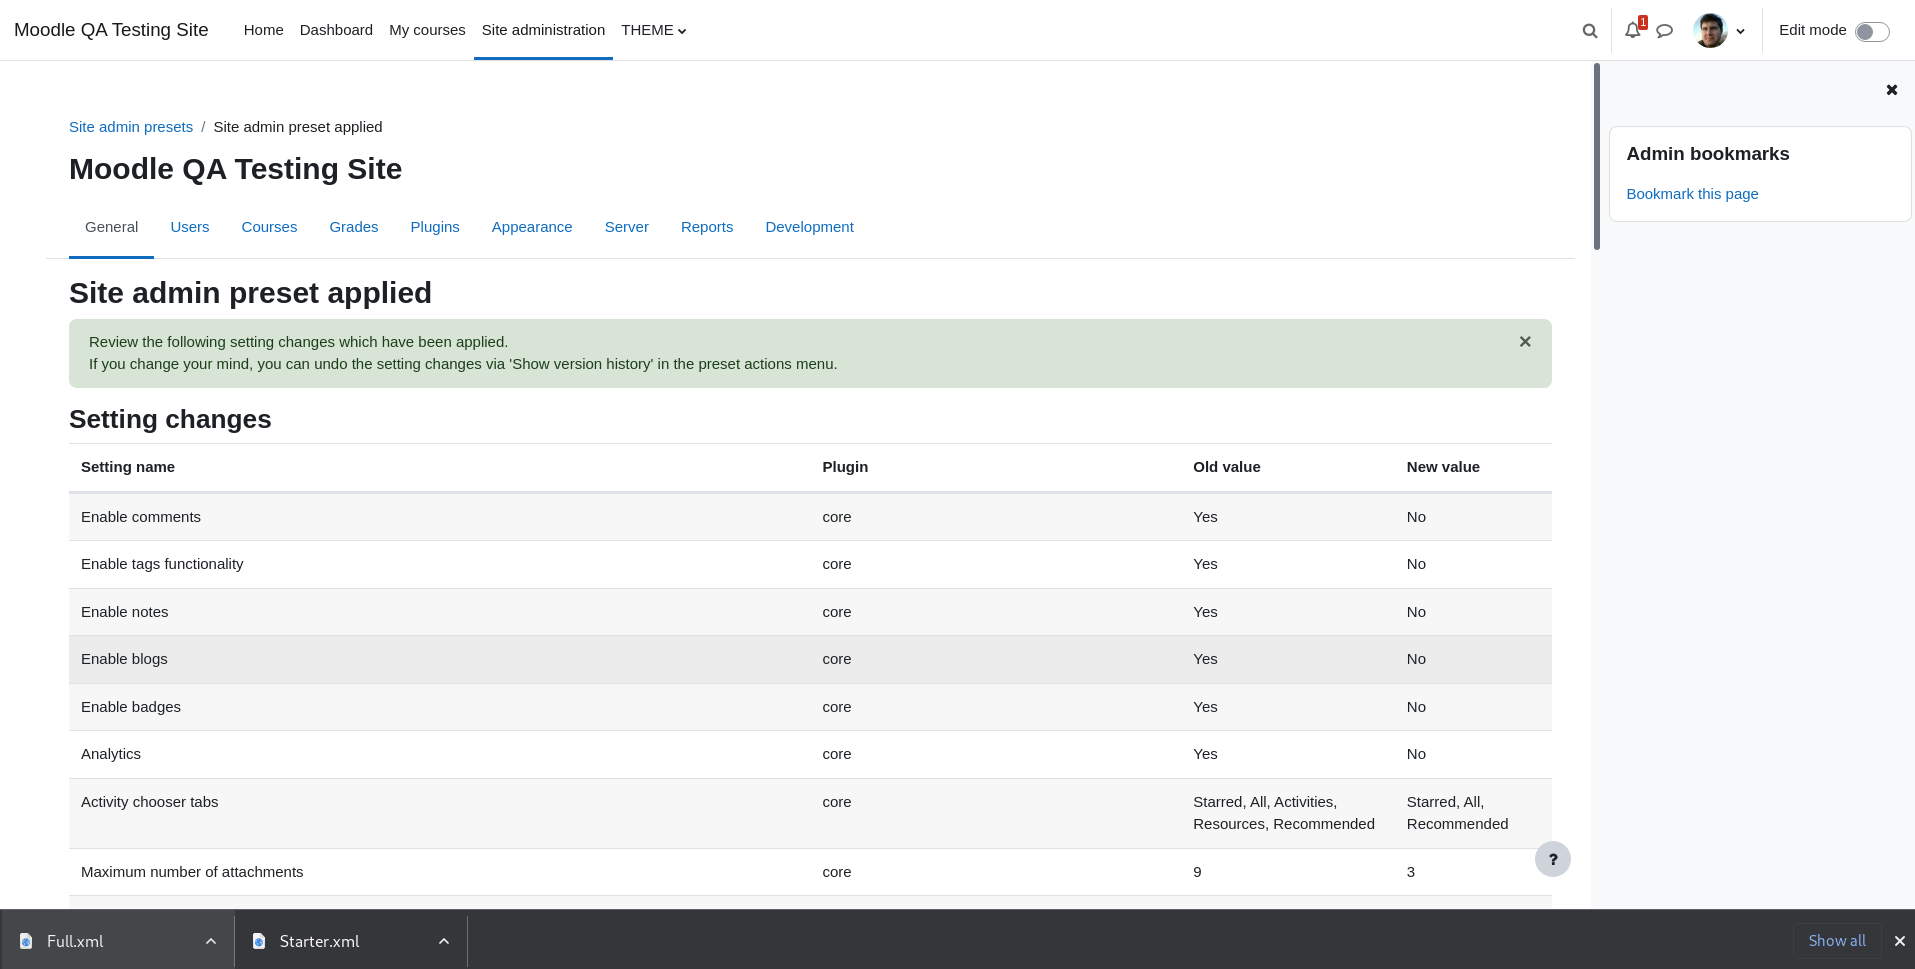
Task: Click Setting name column header
Action: pyautogui.click(x=128, y=467)
